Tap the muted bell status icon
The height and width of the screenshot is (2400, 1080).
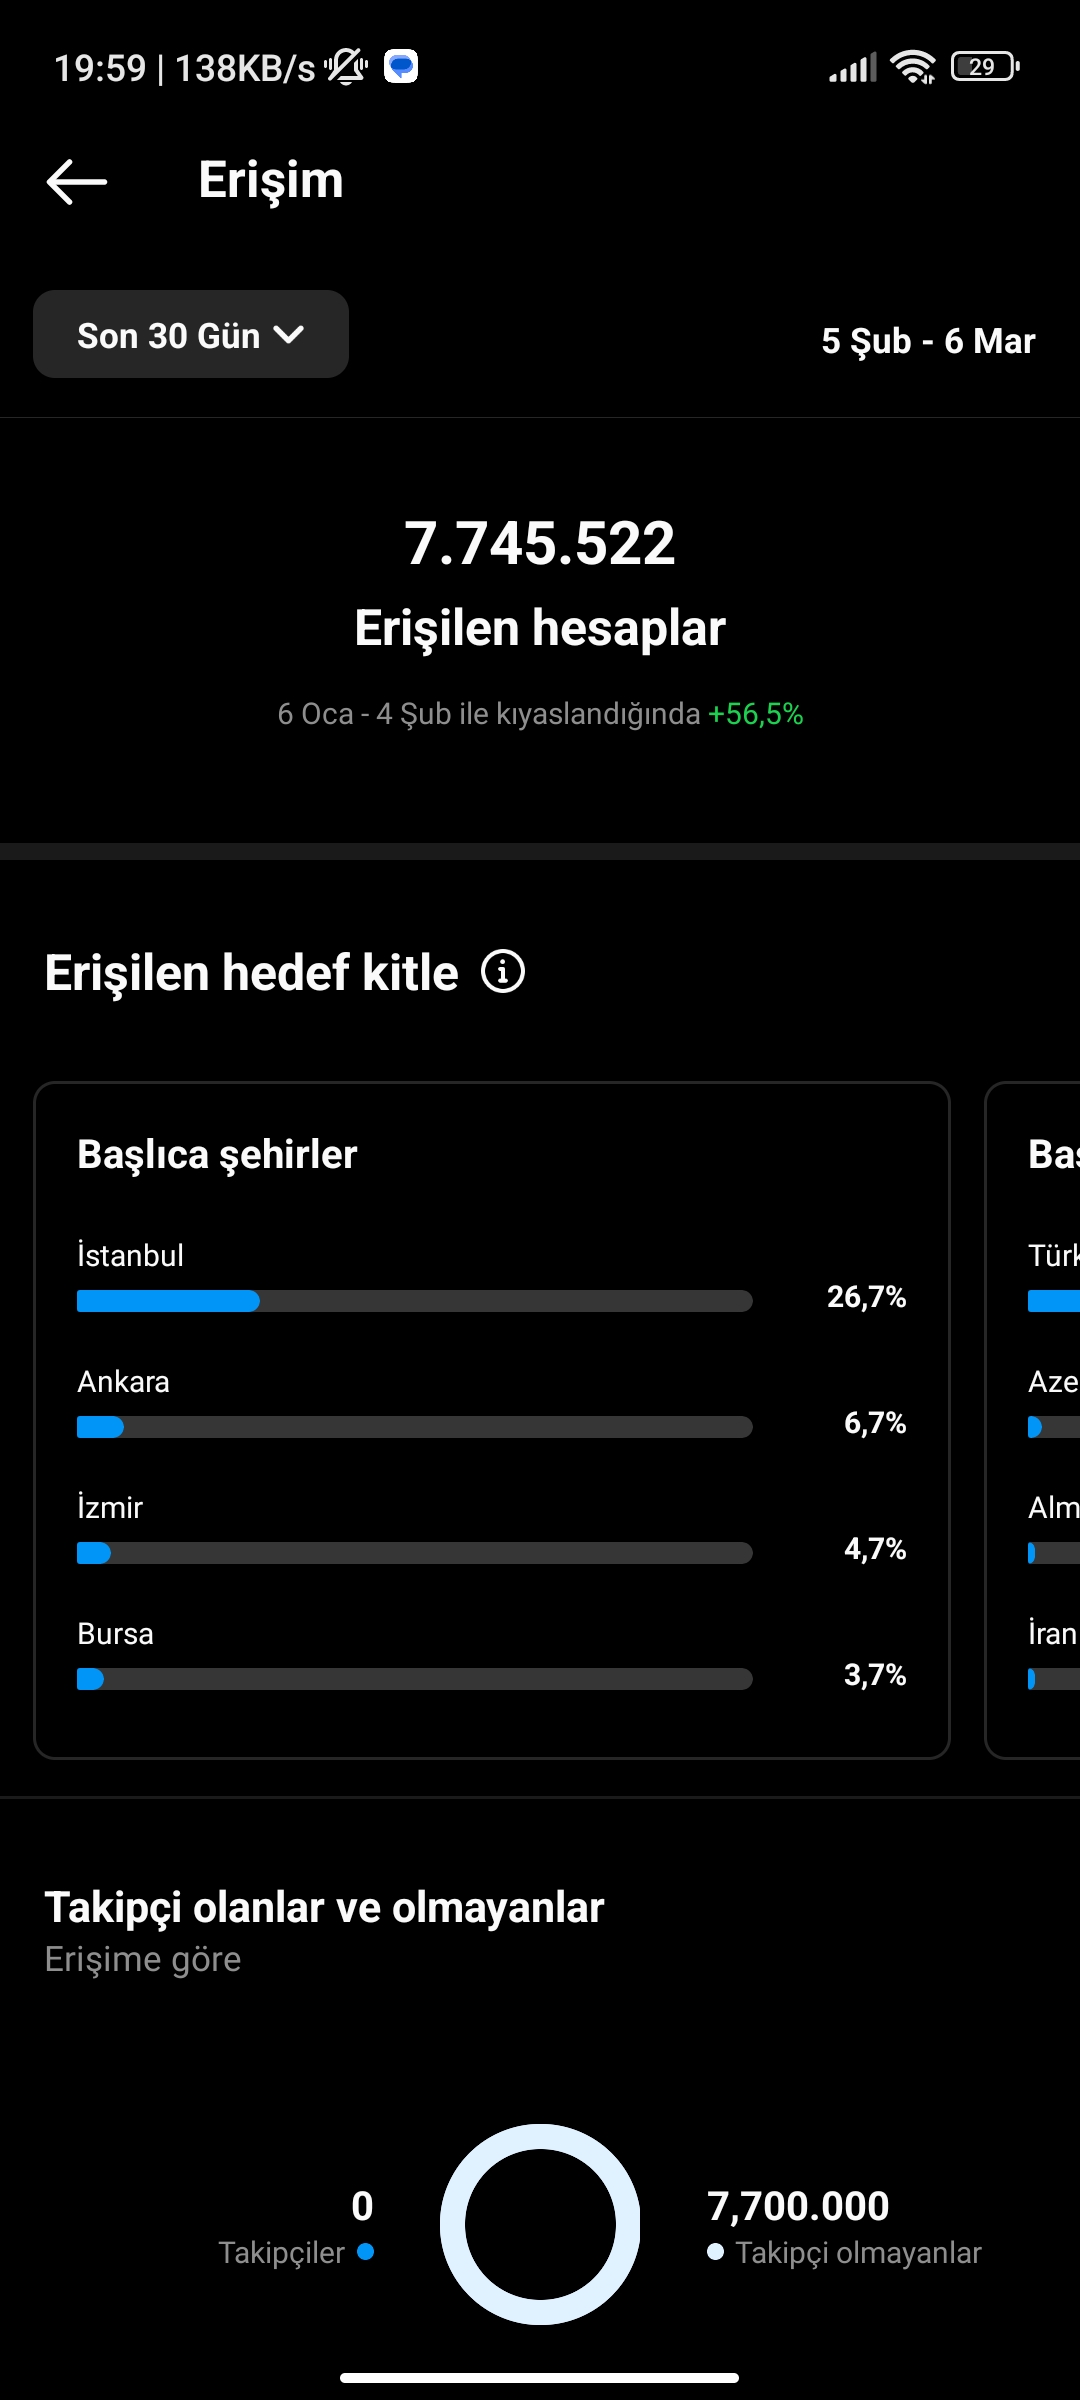click(346, 67)
